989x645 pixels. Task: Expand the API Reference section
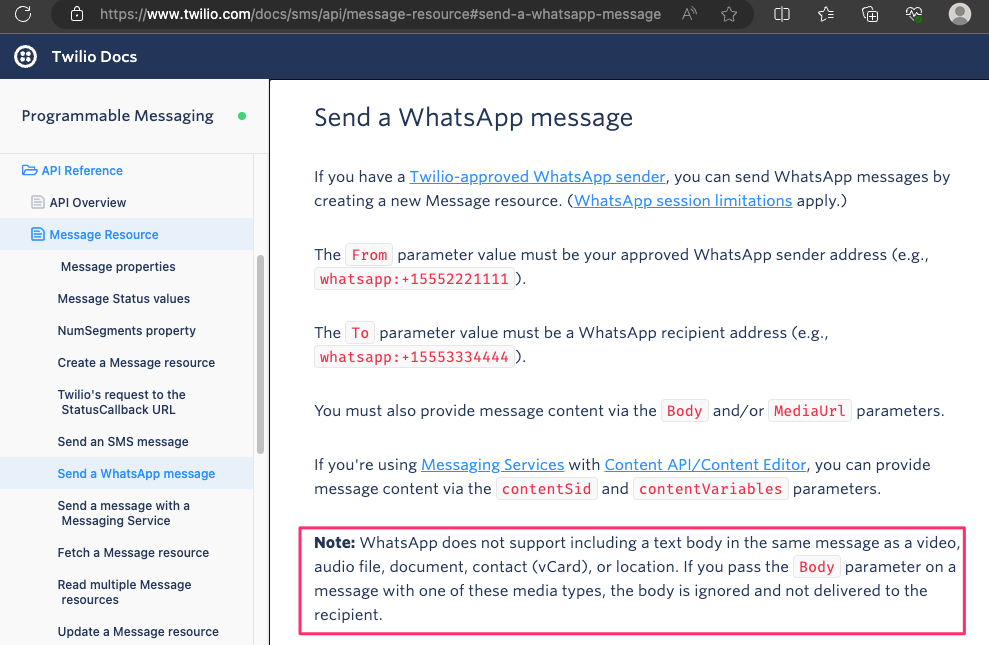click(82, 171)
